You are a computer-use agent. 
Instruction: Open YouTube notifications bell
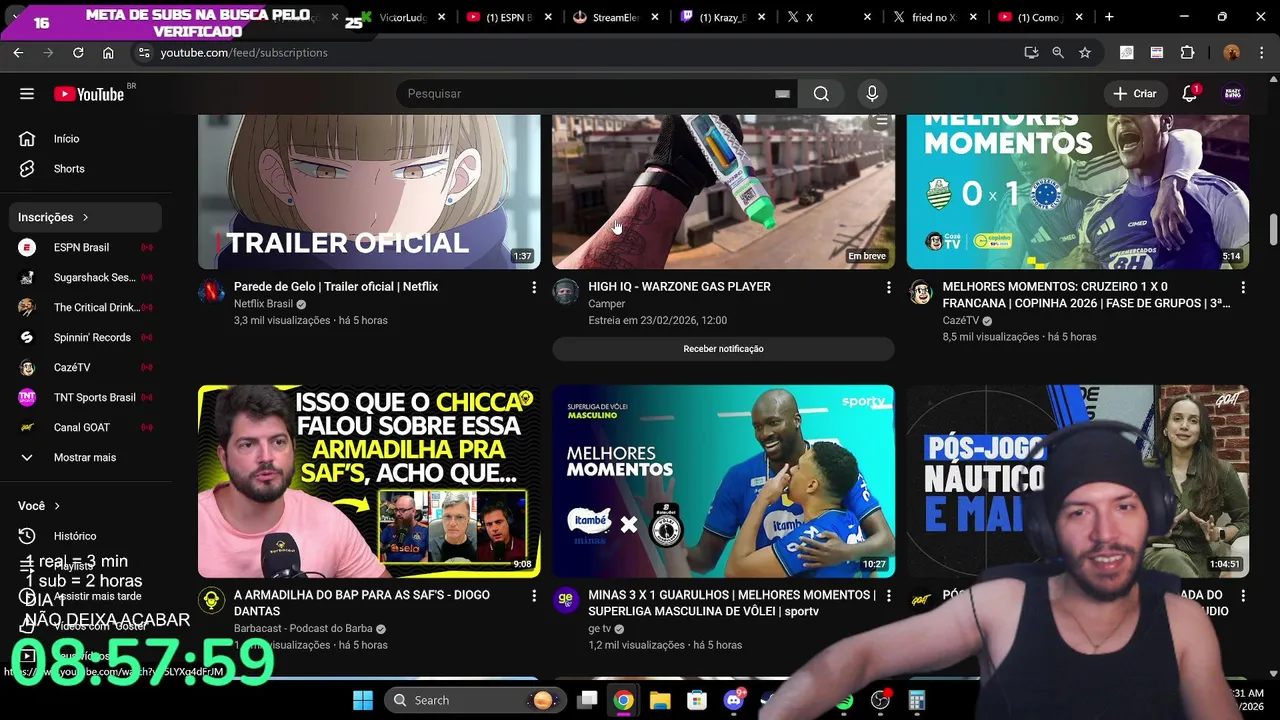tap(1189, 94)
